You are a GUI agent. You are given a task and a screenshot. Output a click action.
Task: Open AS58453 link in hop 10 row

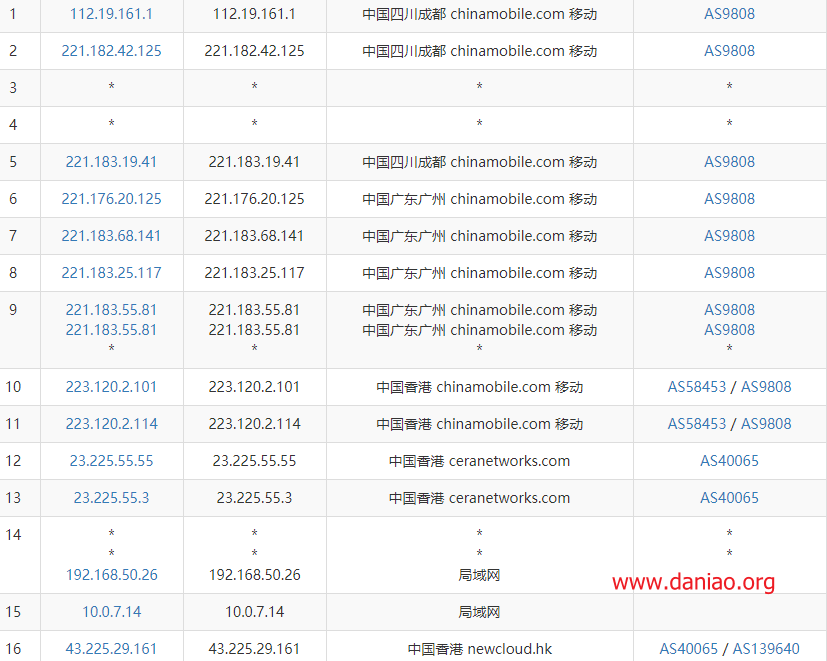point(697,387)
